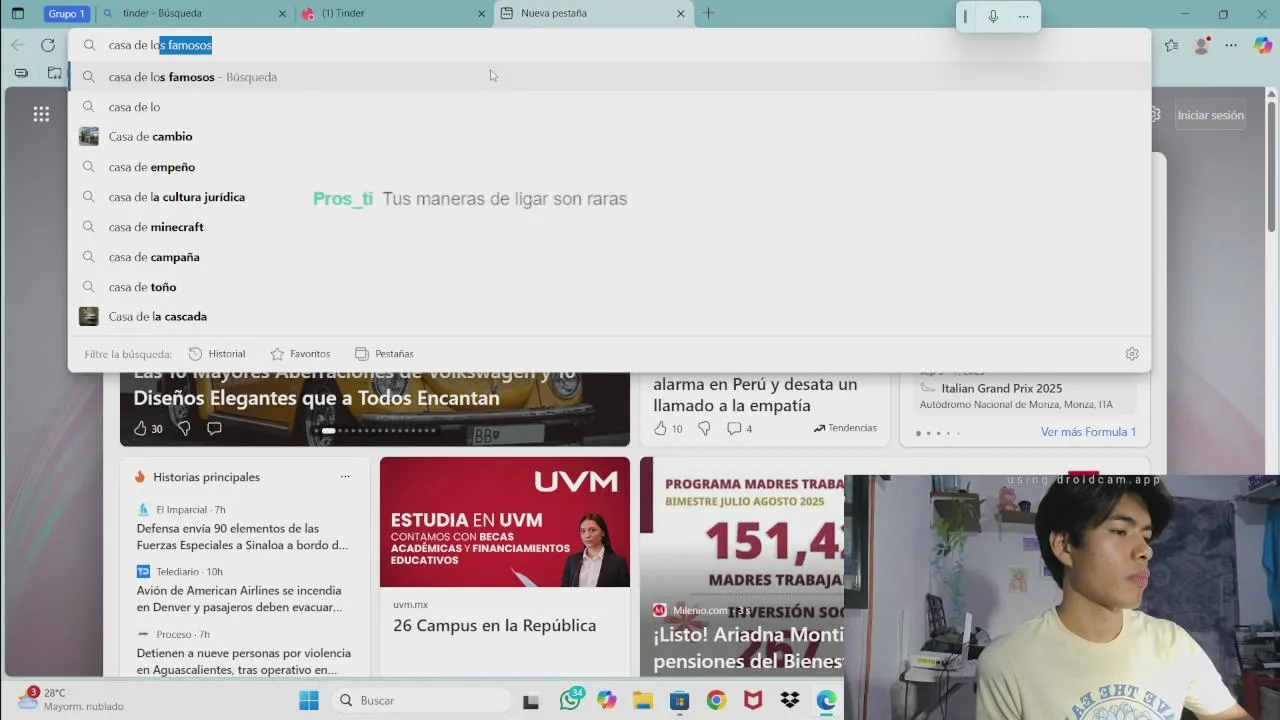Dislike the Volkswagen article thumbs down
1280x720 pixels.
184,428
